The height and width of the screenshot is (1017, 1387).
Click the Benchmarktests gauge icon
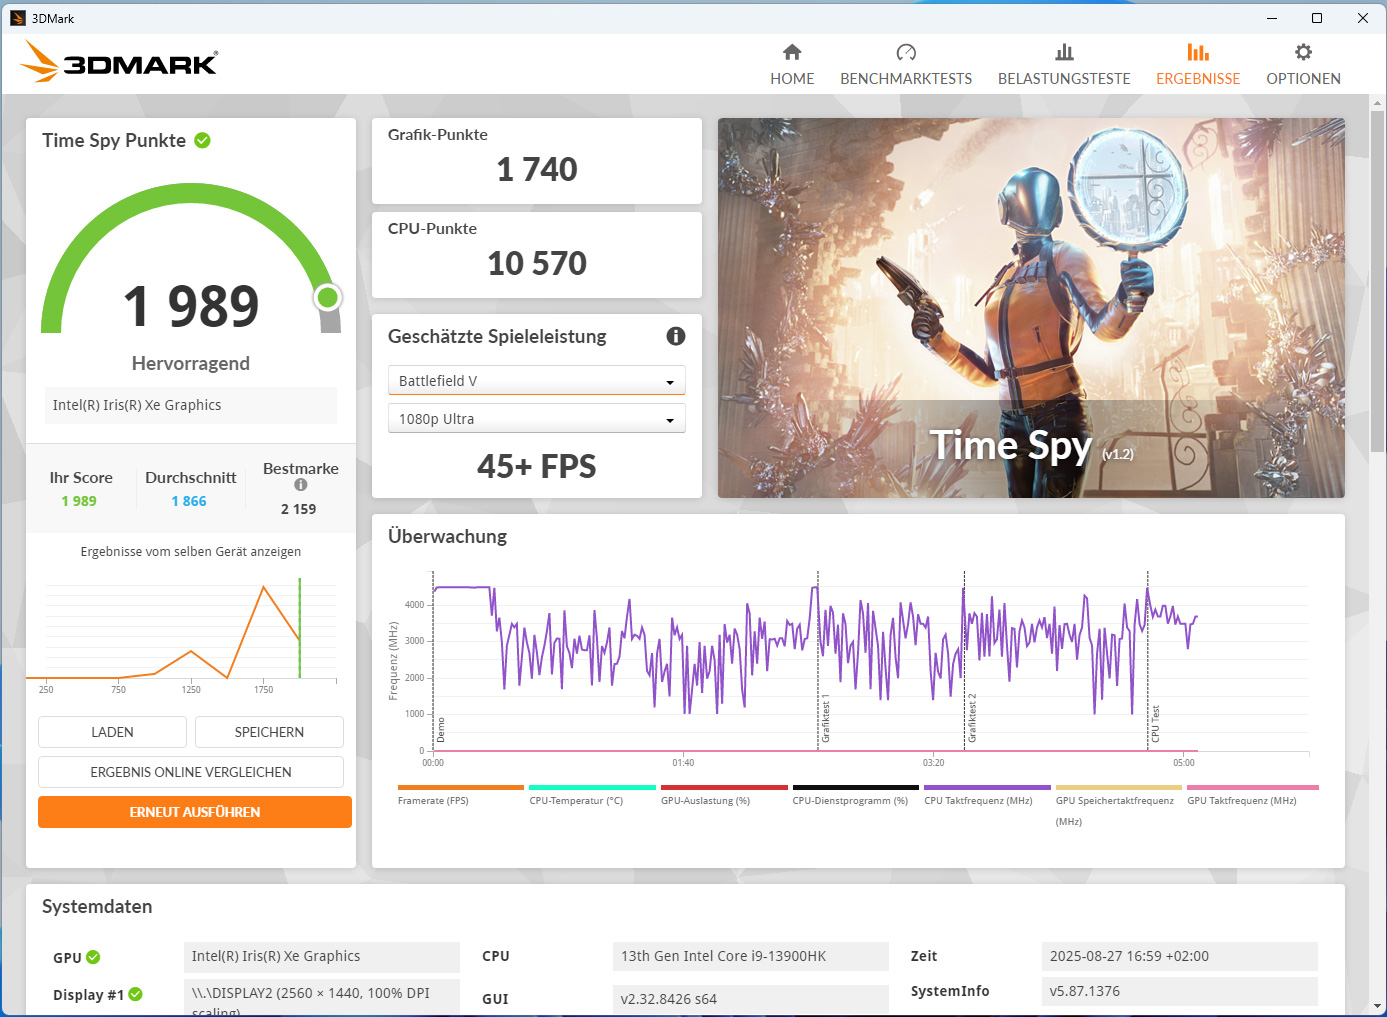(x=906, y=52)
